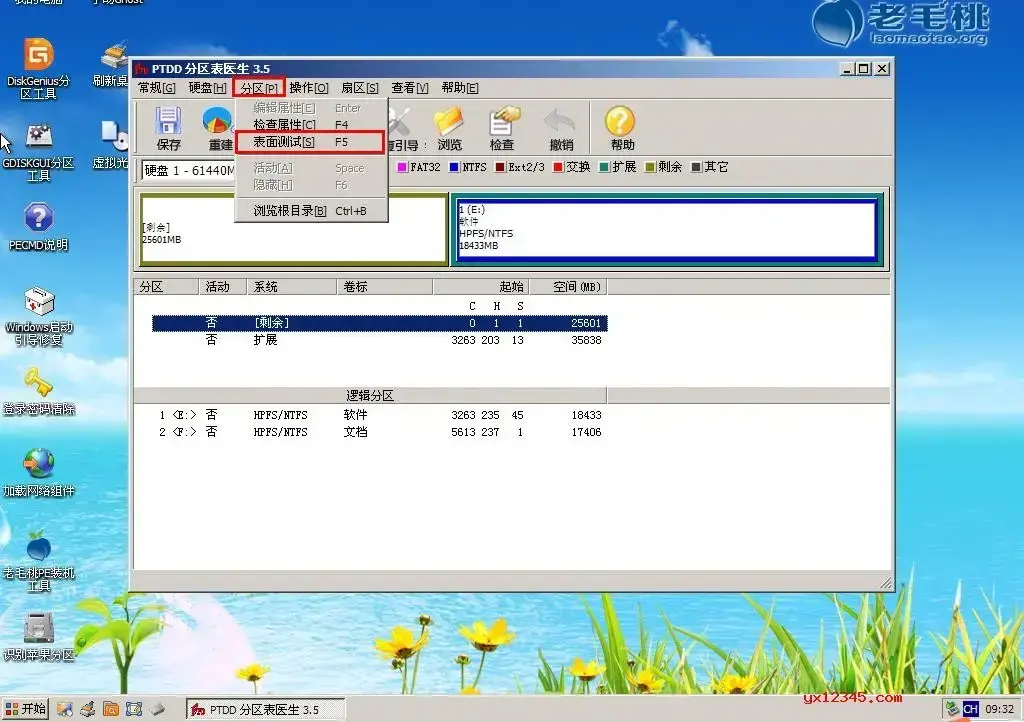This screenshot has height=722, width=1024.
Task: Choose 检查属性[C] menu entry
Action: [311, 125]
